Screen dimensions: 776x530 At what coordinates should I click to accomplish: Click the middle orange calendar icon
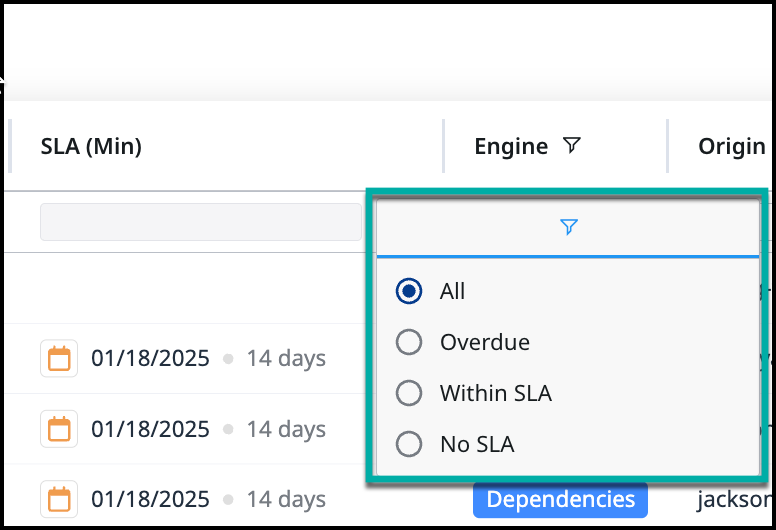coord(59,429)
